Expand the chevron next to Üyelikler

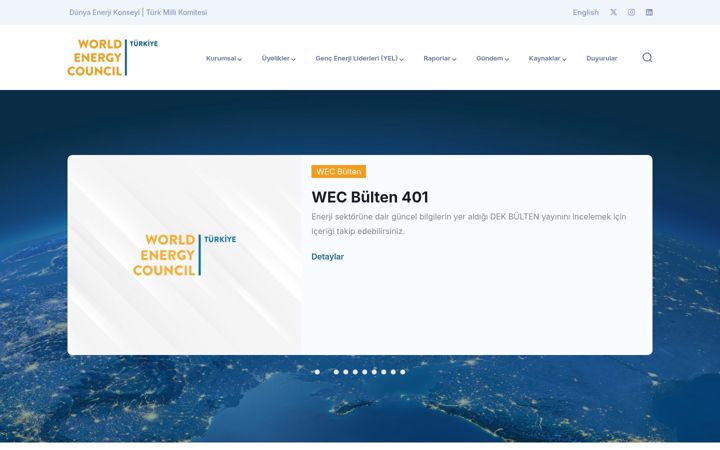[x=293, y=59]
